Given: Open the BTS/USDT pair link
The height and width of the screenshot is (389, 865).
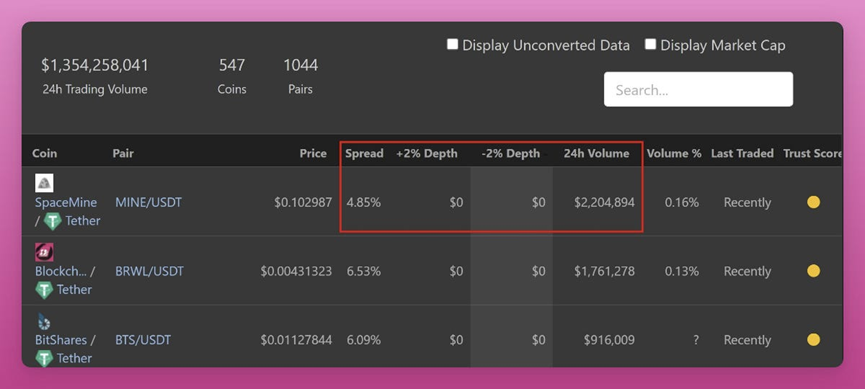Looking at the screenshot, I should pos(143,340).
